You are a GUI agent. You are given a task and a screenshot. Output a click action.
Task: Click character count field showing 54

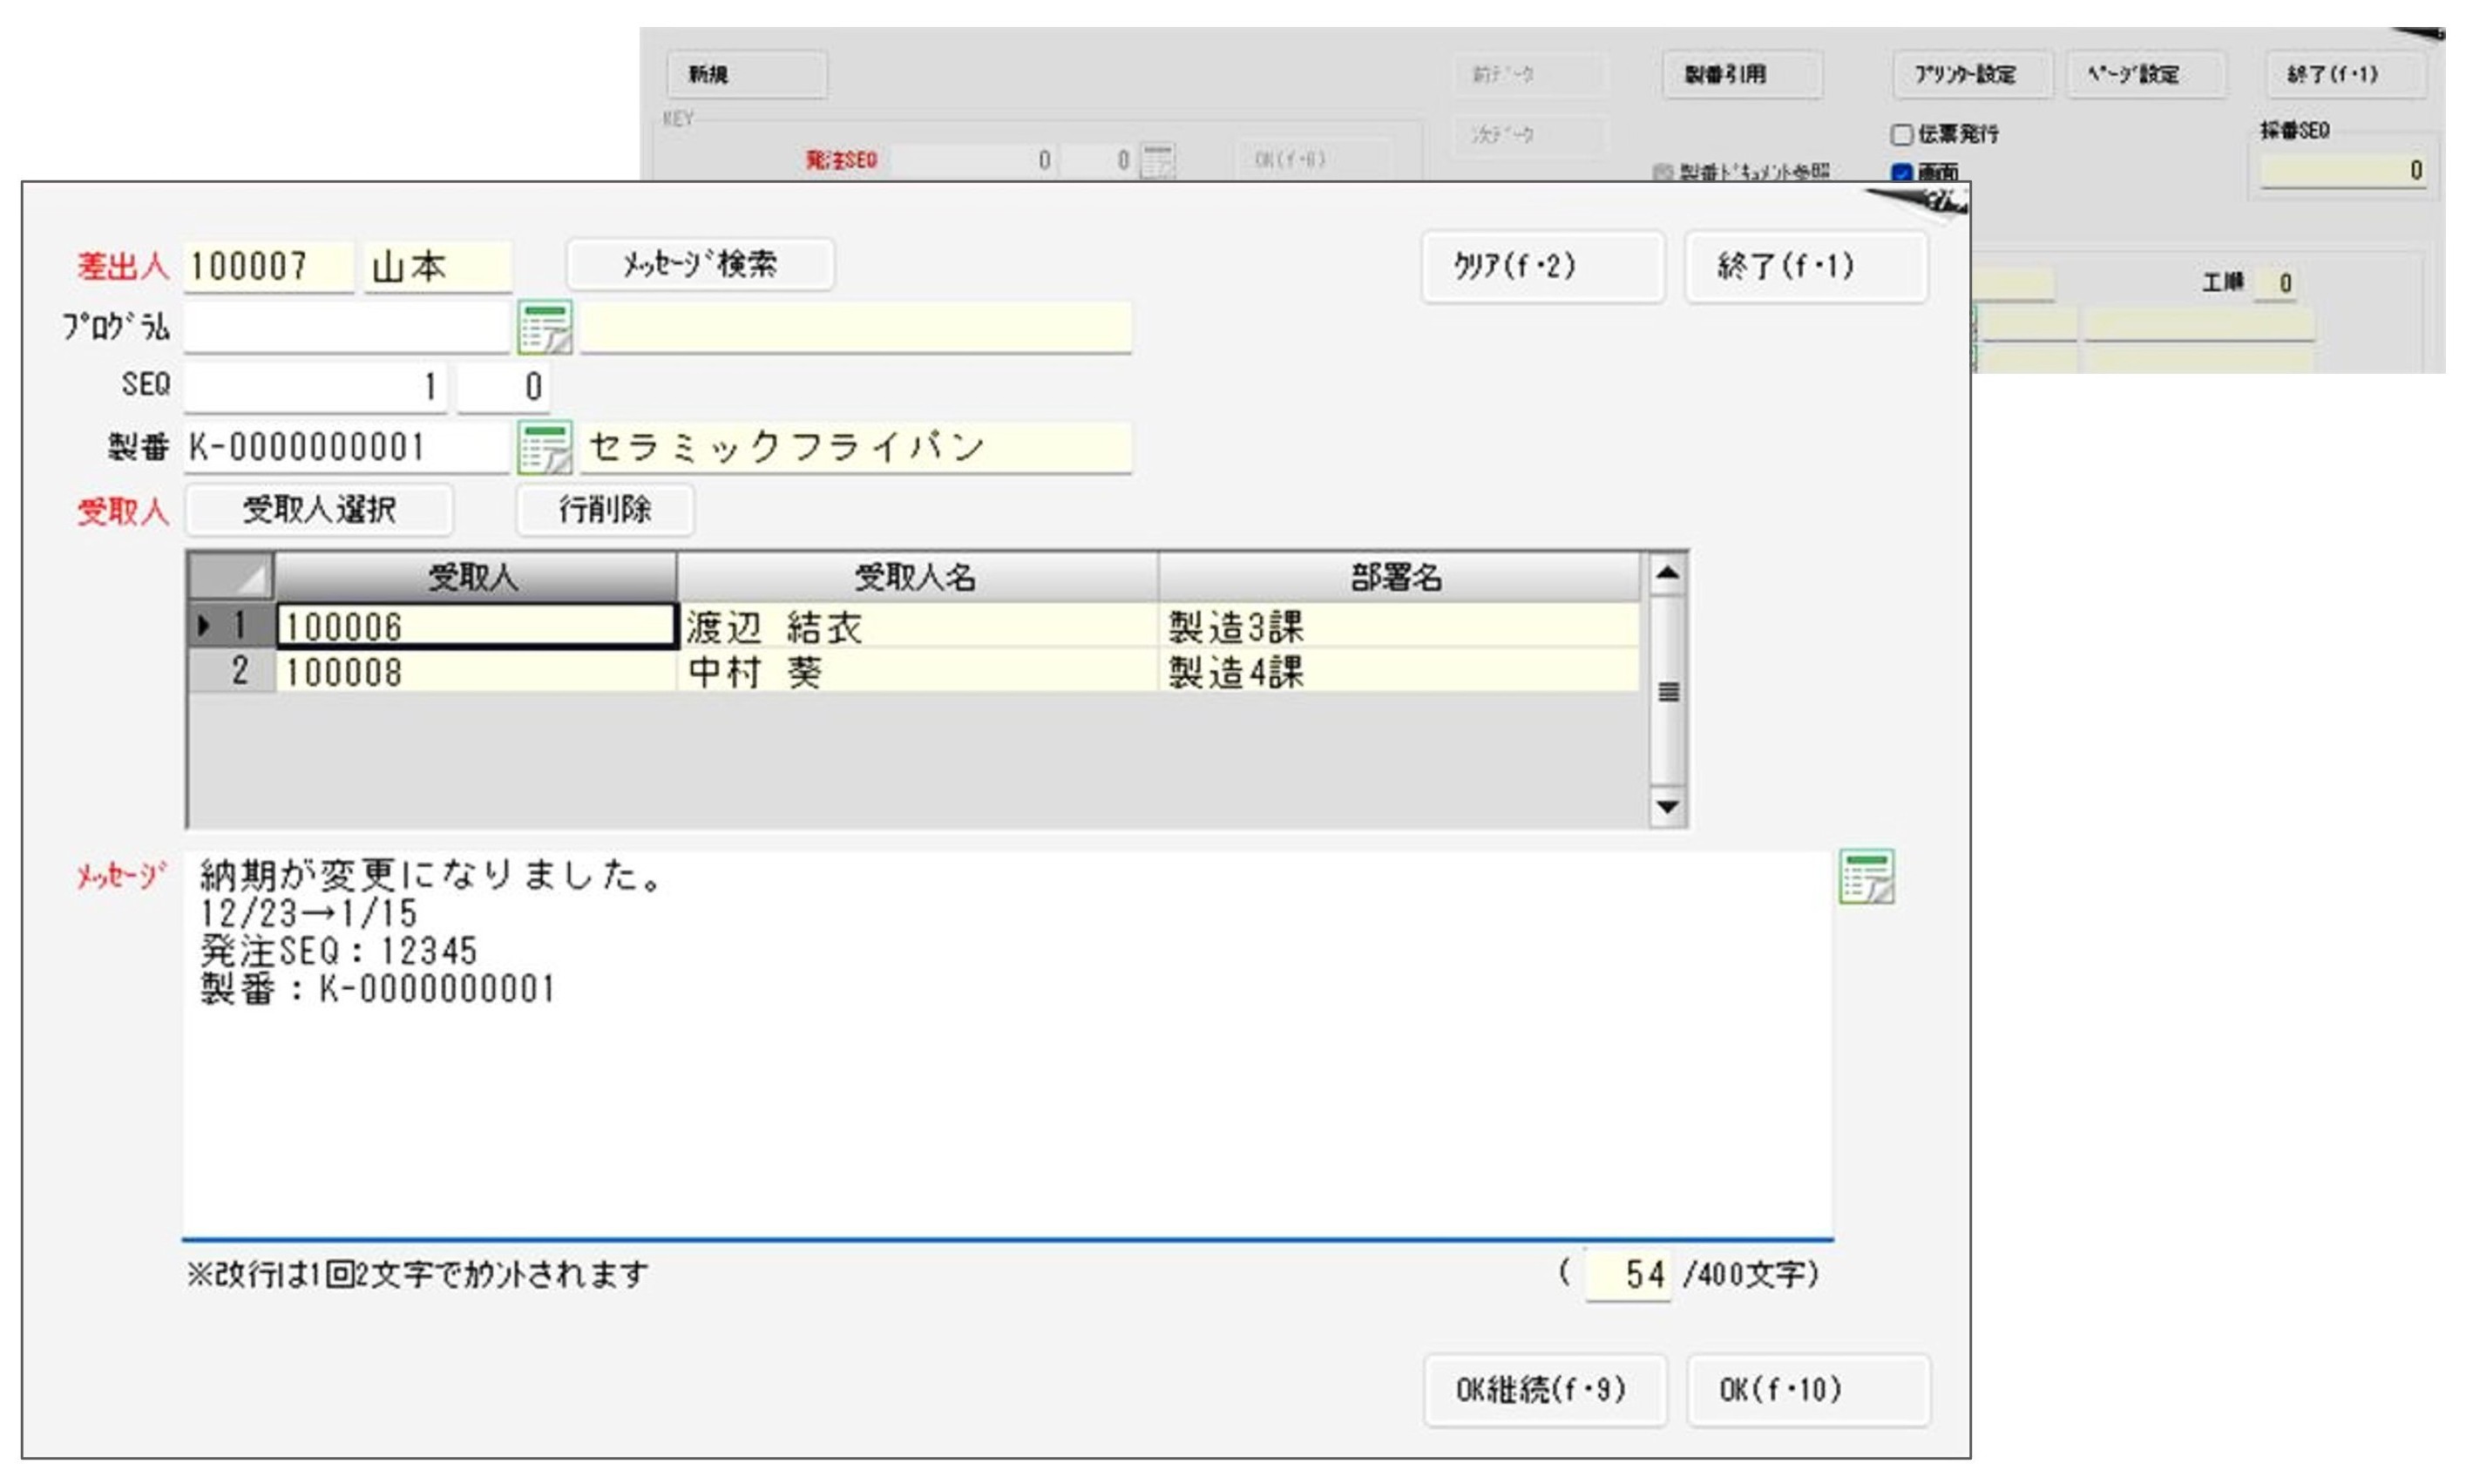pos(1628,1275)
